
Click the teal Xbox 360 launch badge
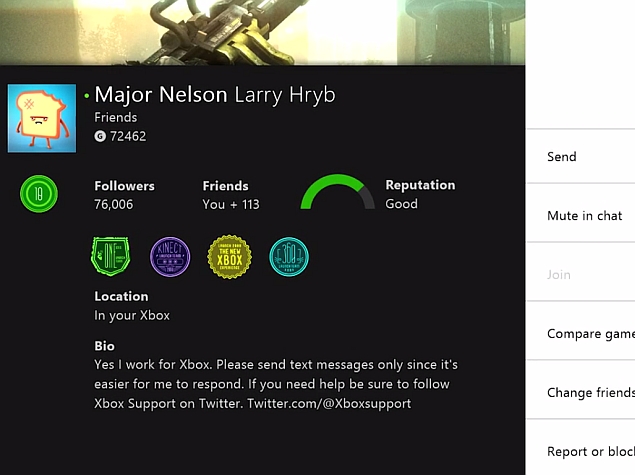(289, 257)
